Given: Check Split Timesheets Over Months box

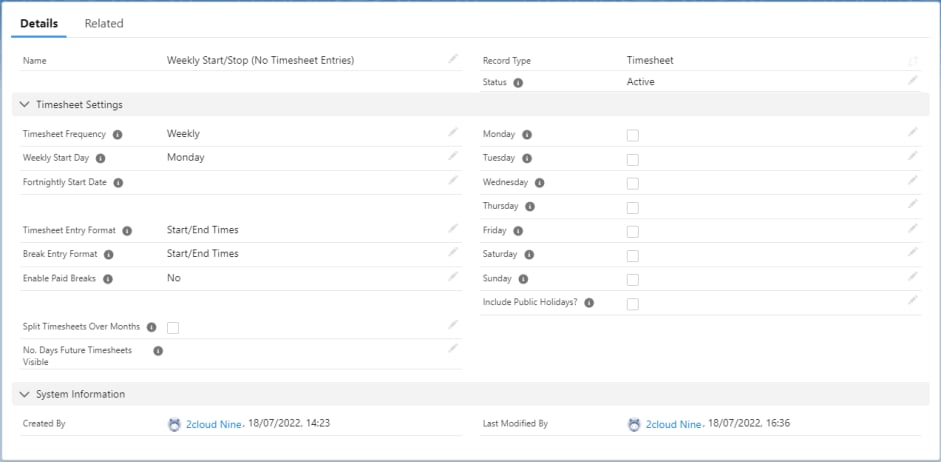Looking at the screenshot, I should pyautogui.click(x=173, y=328).
